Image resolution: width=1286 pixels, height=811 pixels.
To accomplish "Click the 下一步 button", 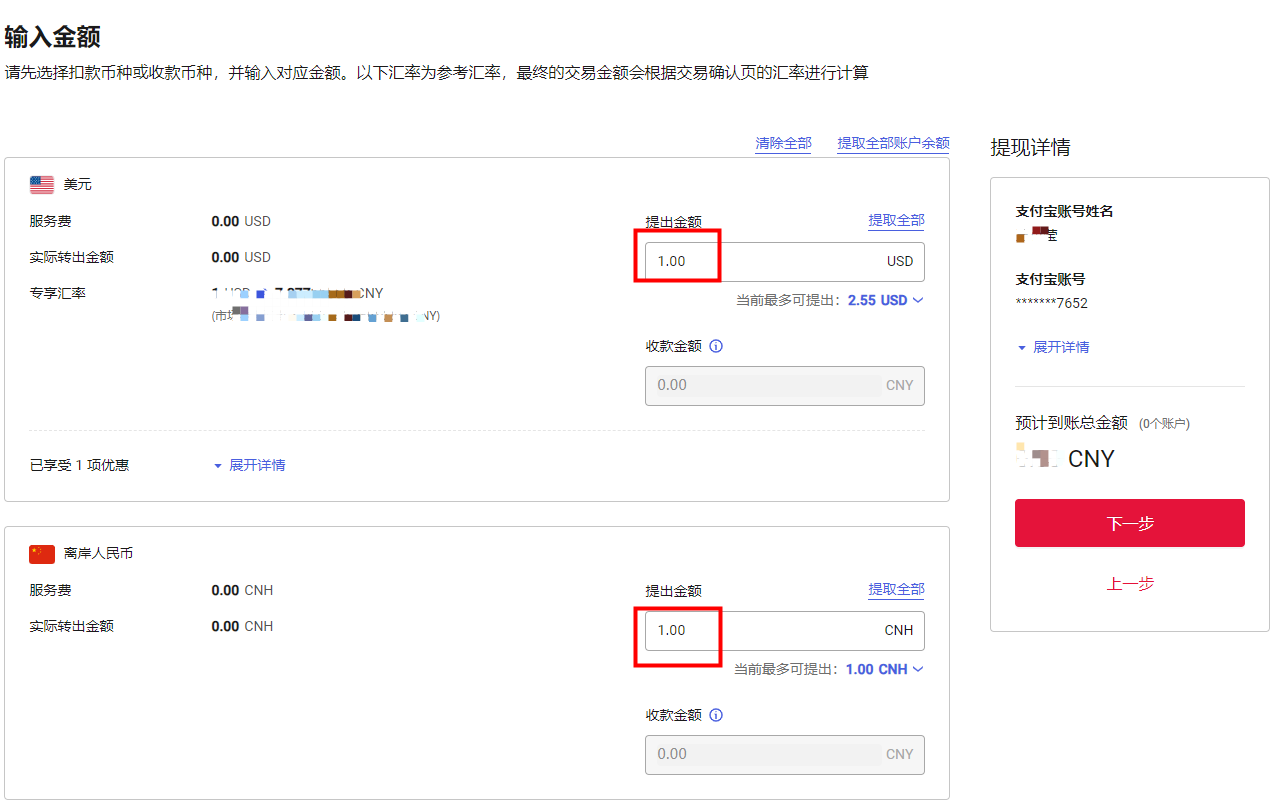I will point(1129,523).
